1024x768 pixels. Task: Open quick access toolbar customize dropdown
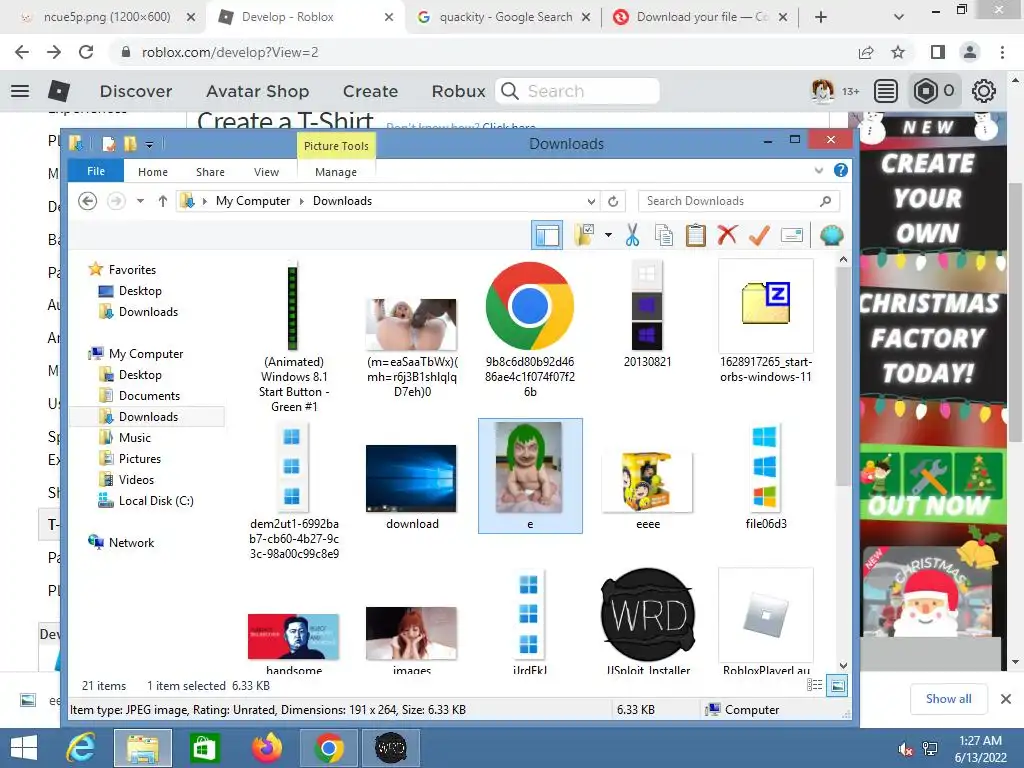click(150, 144)
